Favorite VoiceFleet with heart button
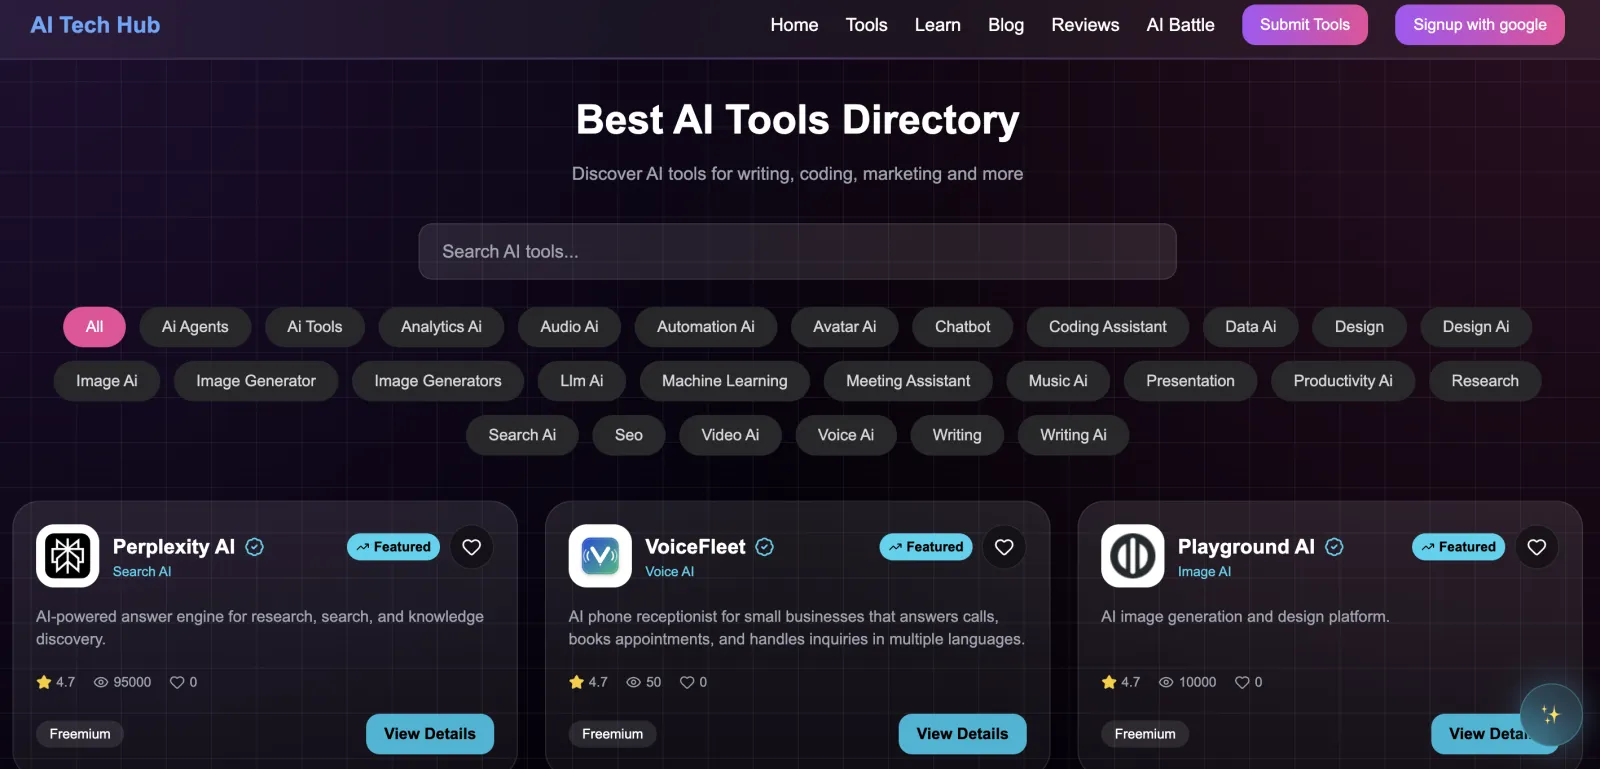This screenshot has height=769, width=1600. coord(1004,547)
